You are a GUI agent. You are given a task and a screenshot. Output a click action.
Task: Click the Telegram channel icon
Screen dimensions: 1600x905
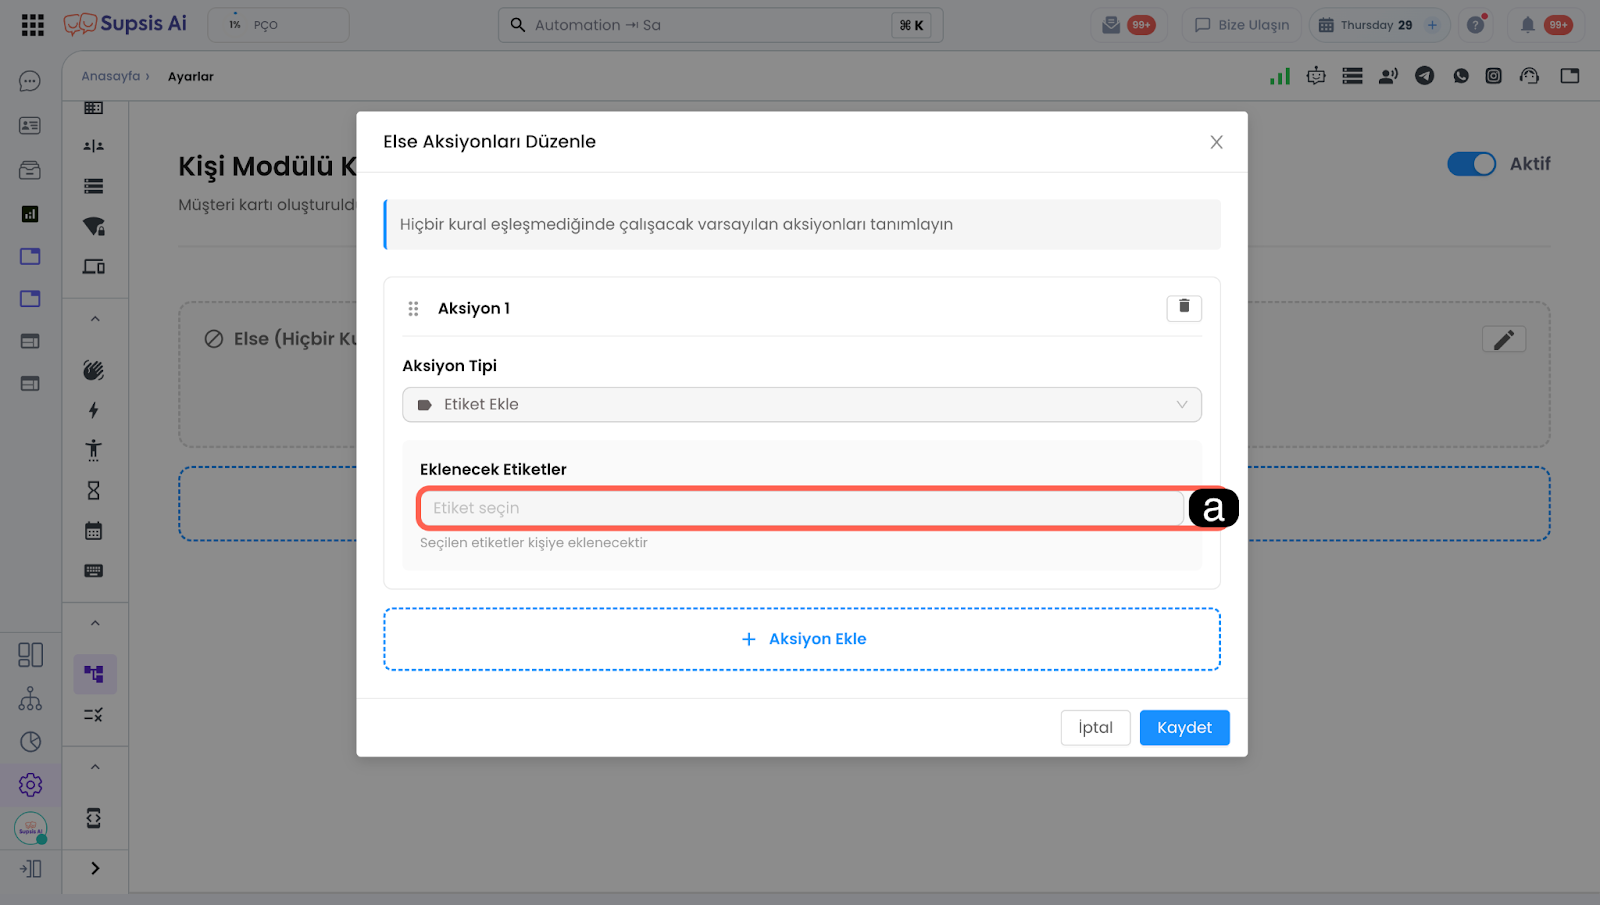(1424, 76)
